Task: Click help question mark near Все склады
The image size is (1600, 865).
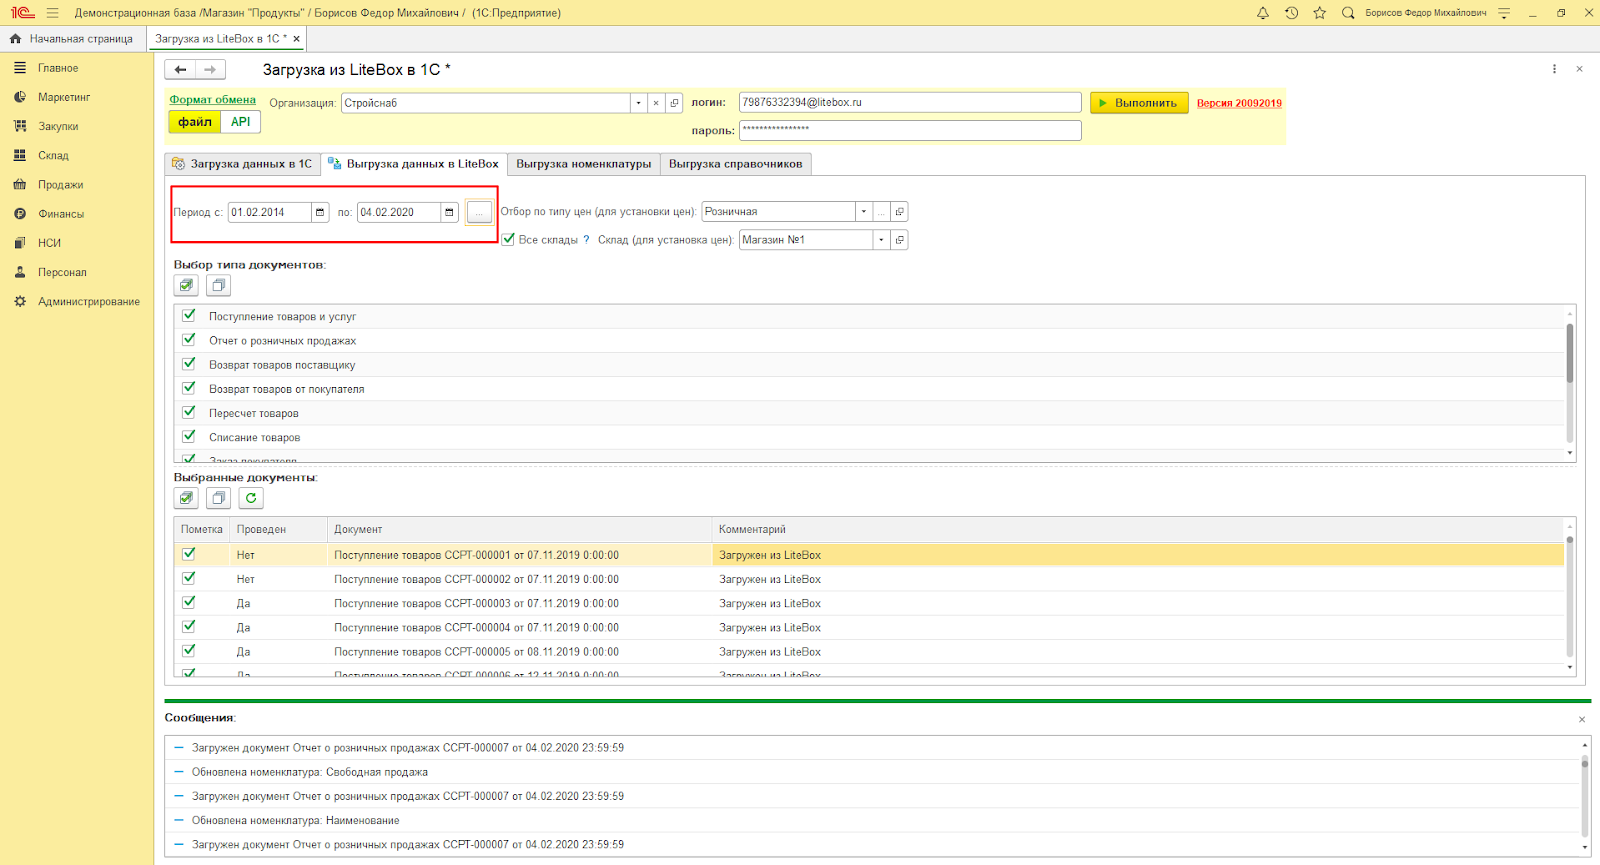Action: coord(587,240)
